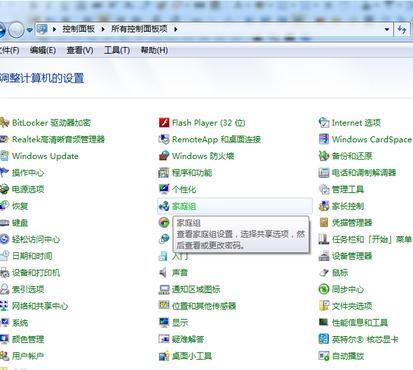Open the 日期和时间 link
This screenshot has width=413, height=370.
tap(32, 256)
